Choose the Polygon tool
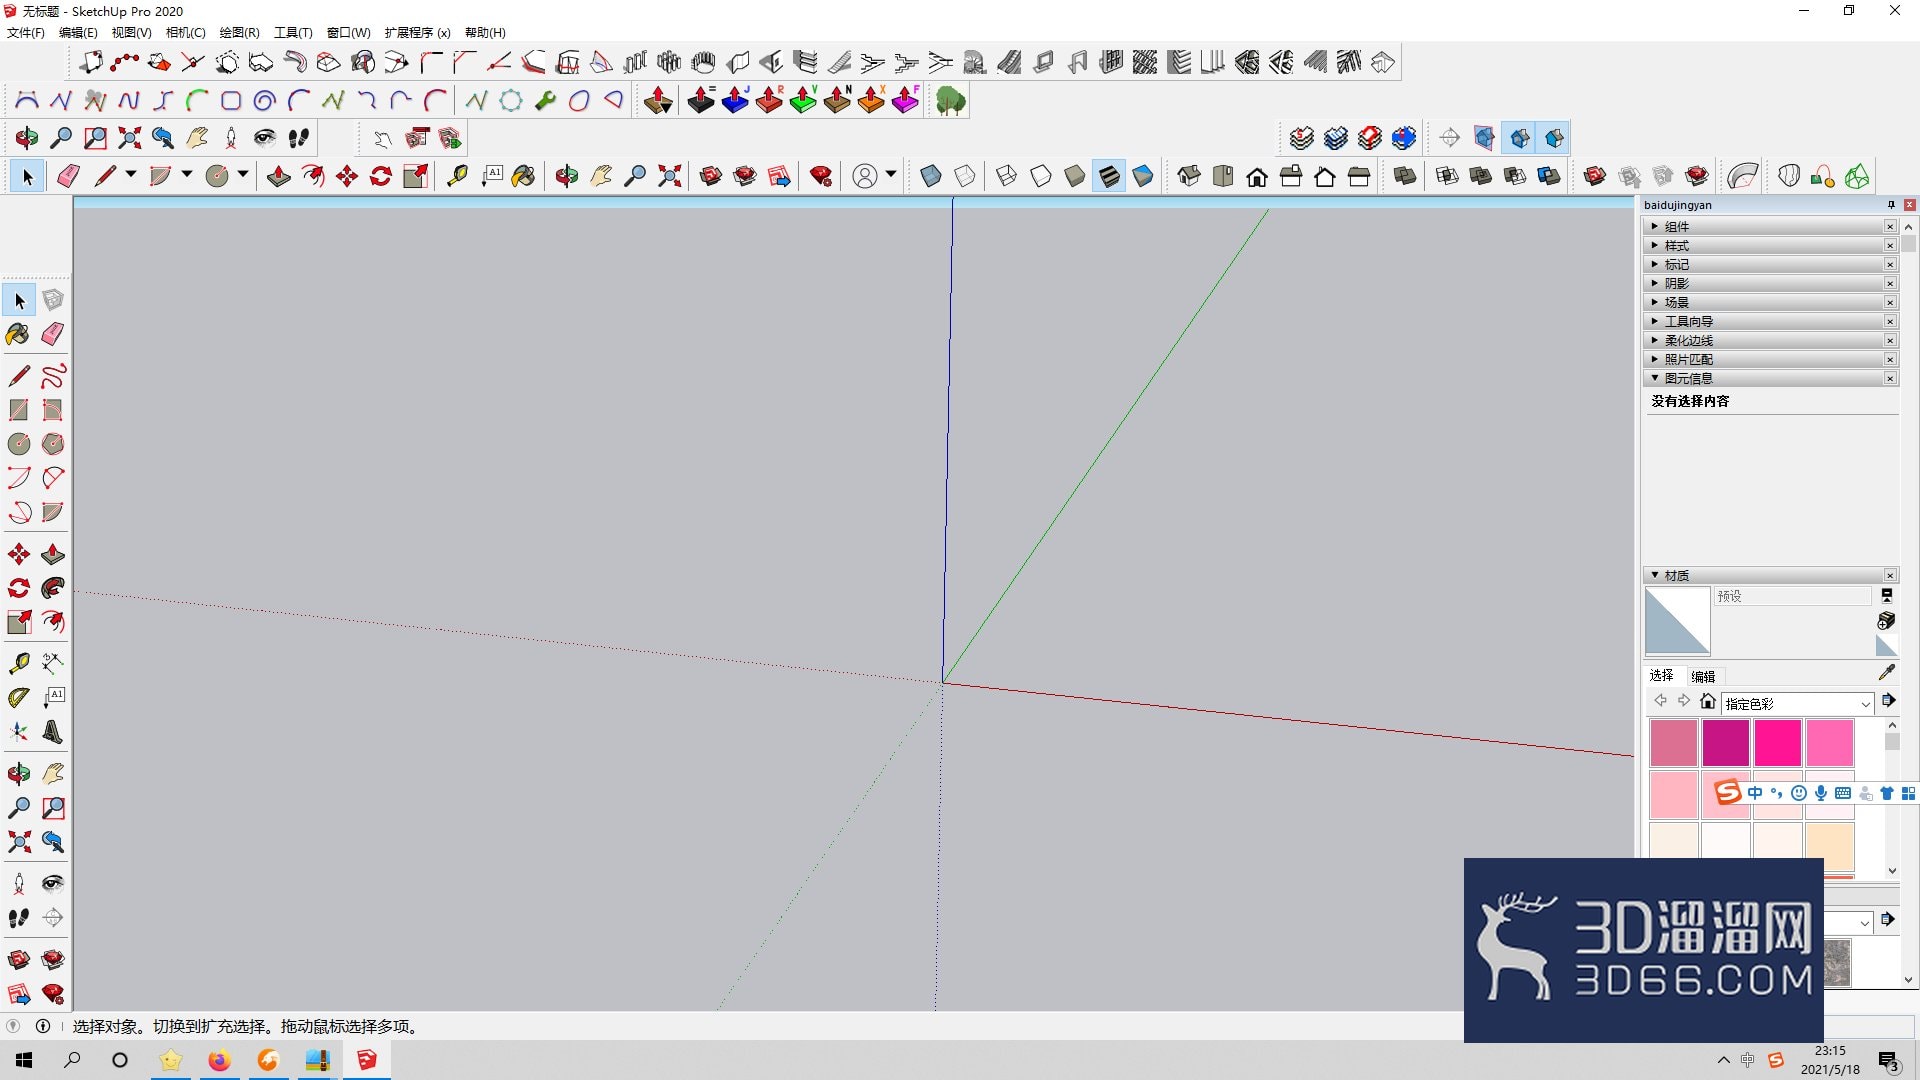Screen dimensions: 1920x1080 53,444
